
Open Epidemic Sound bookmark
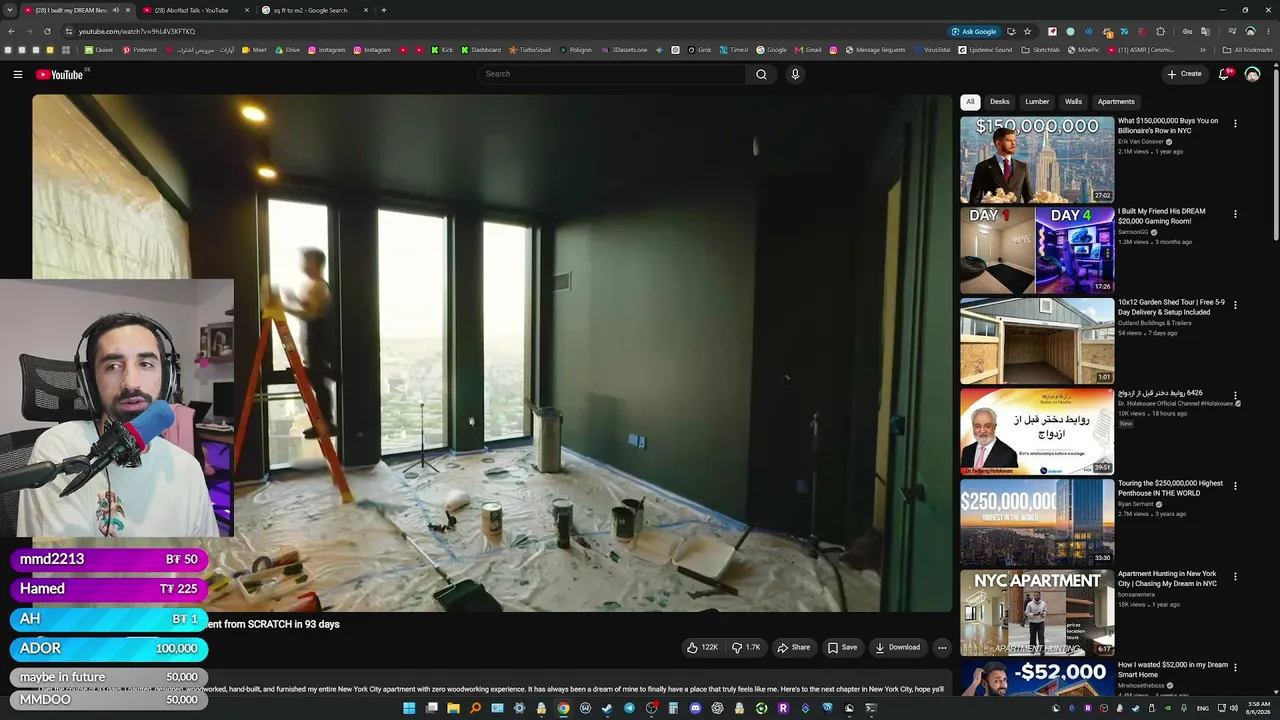tap(984, 50)
